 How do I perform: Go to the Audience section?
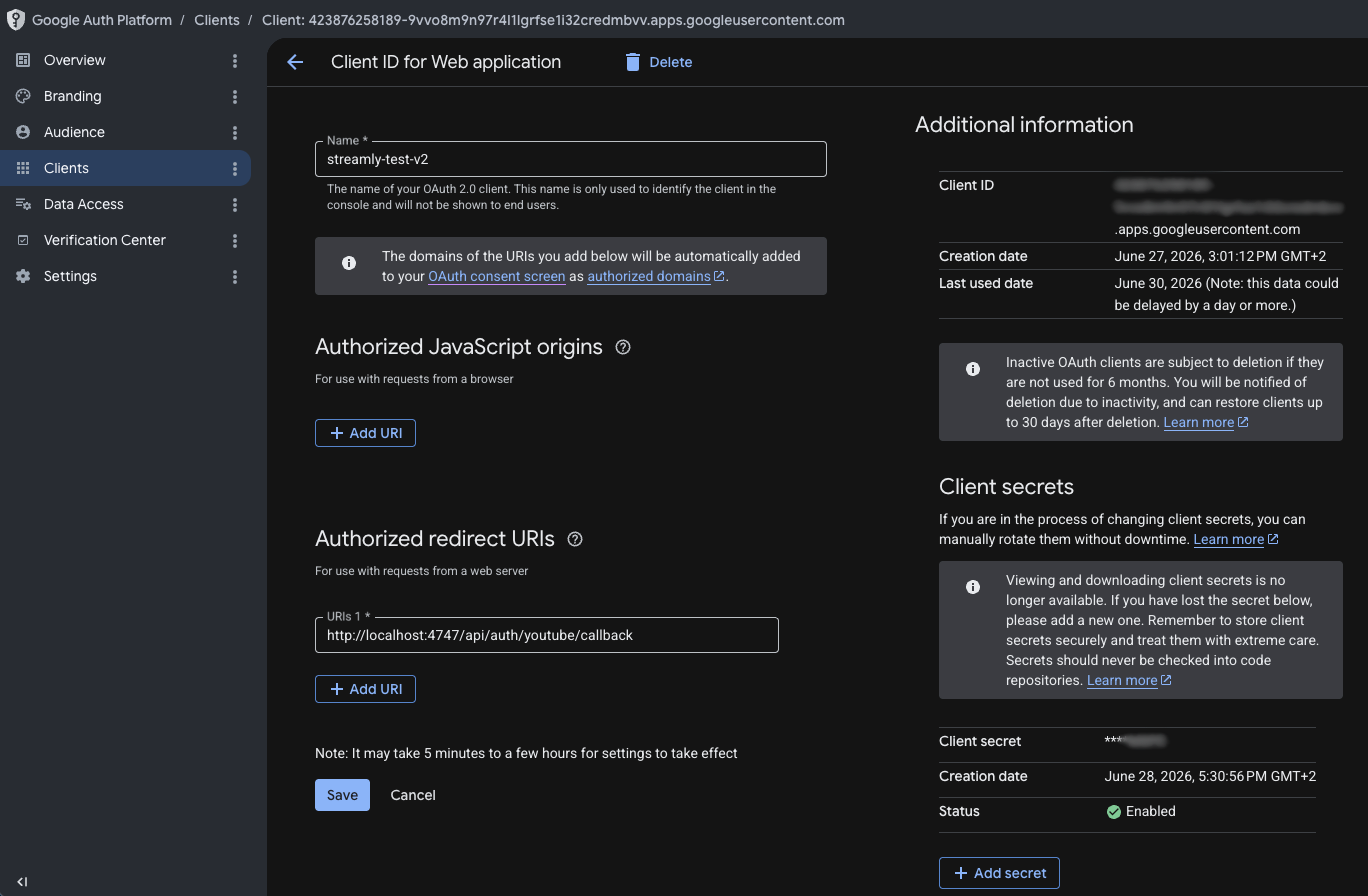[x=74, y=132]
